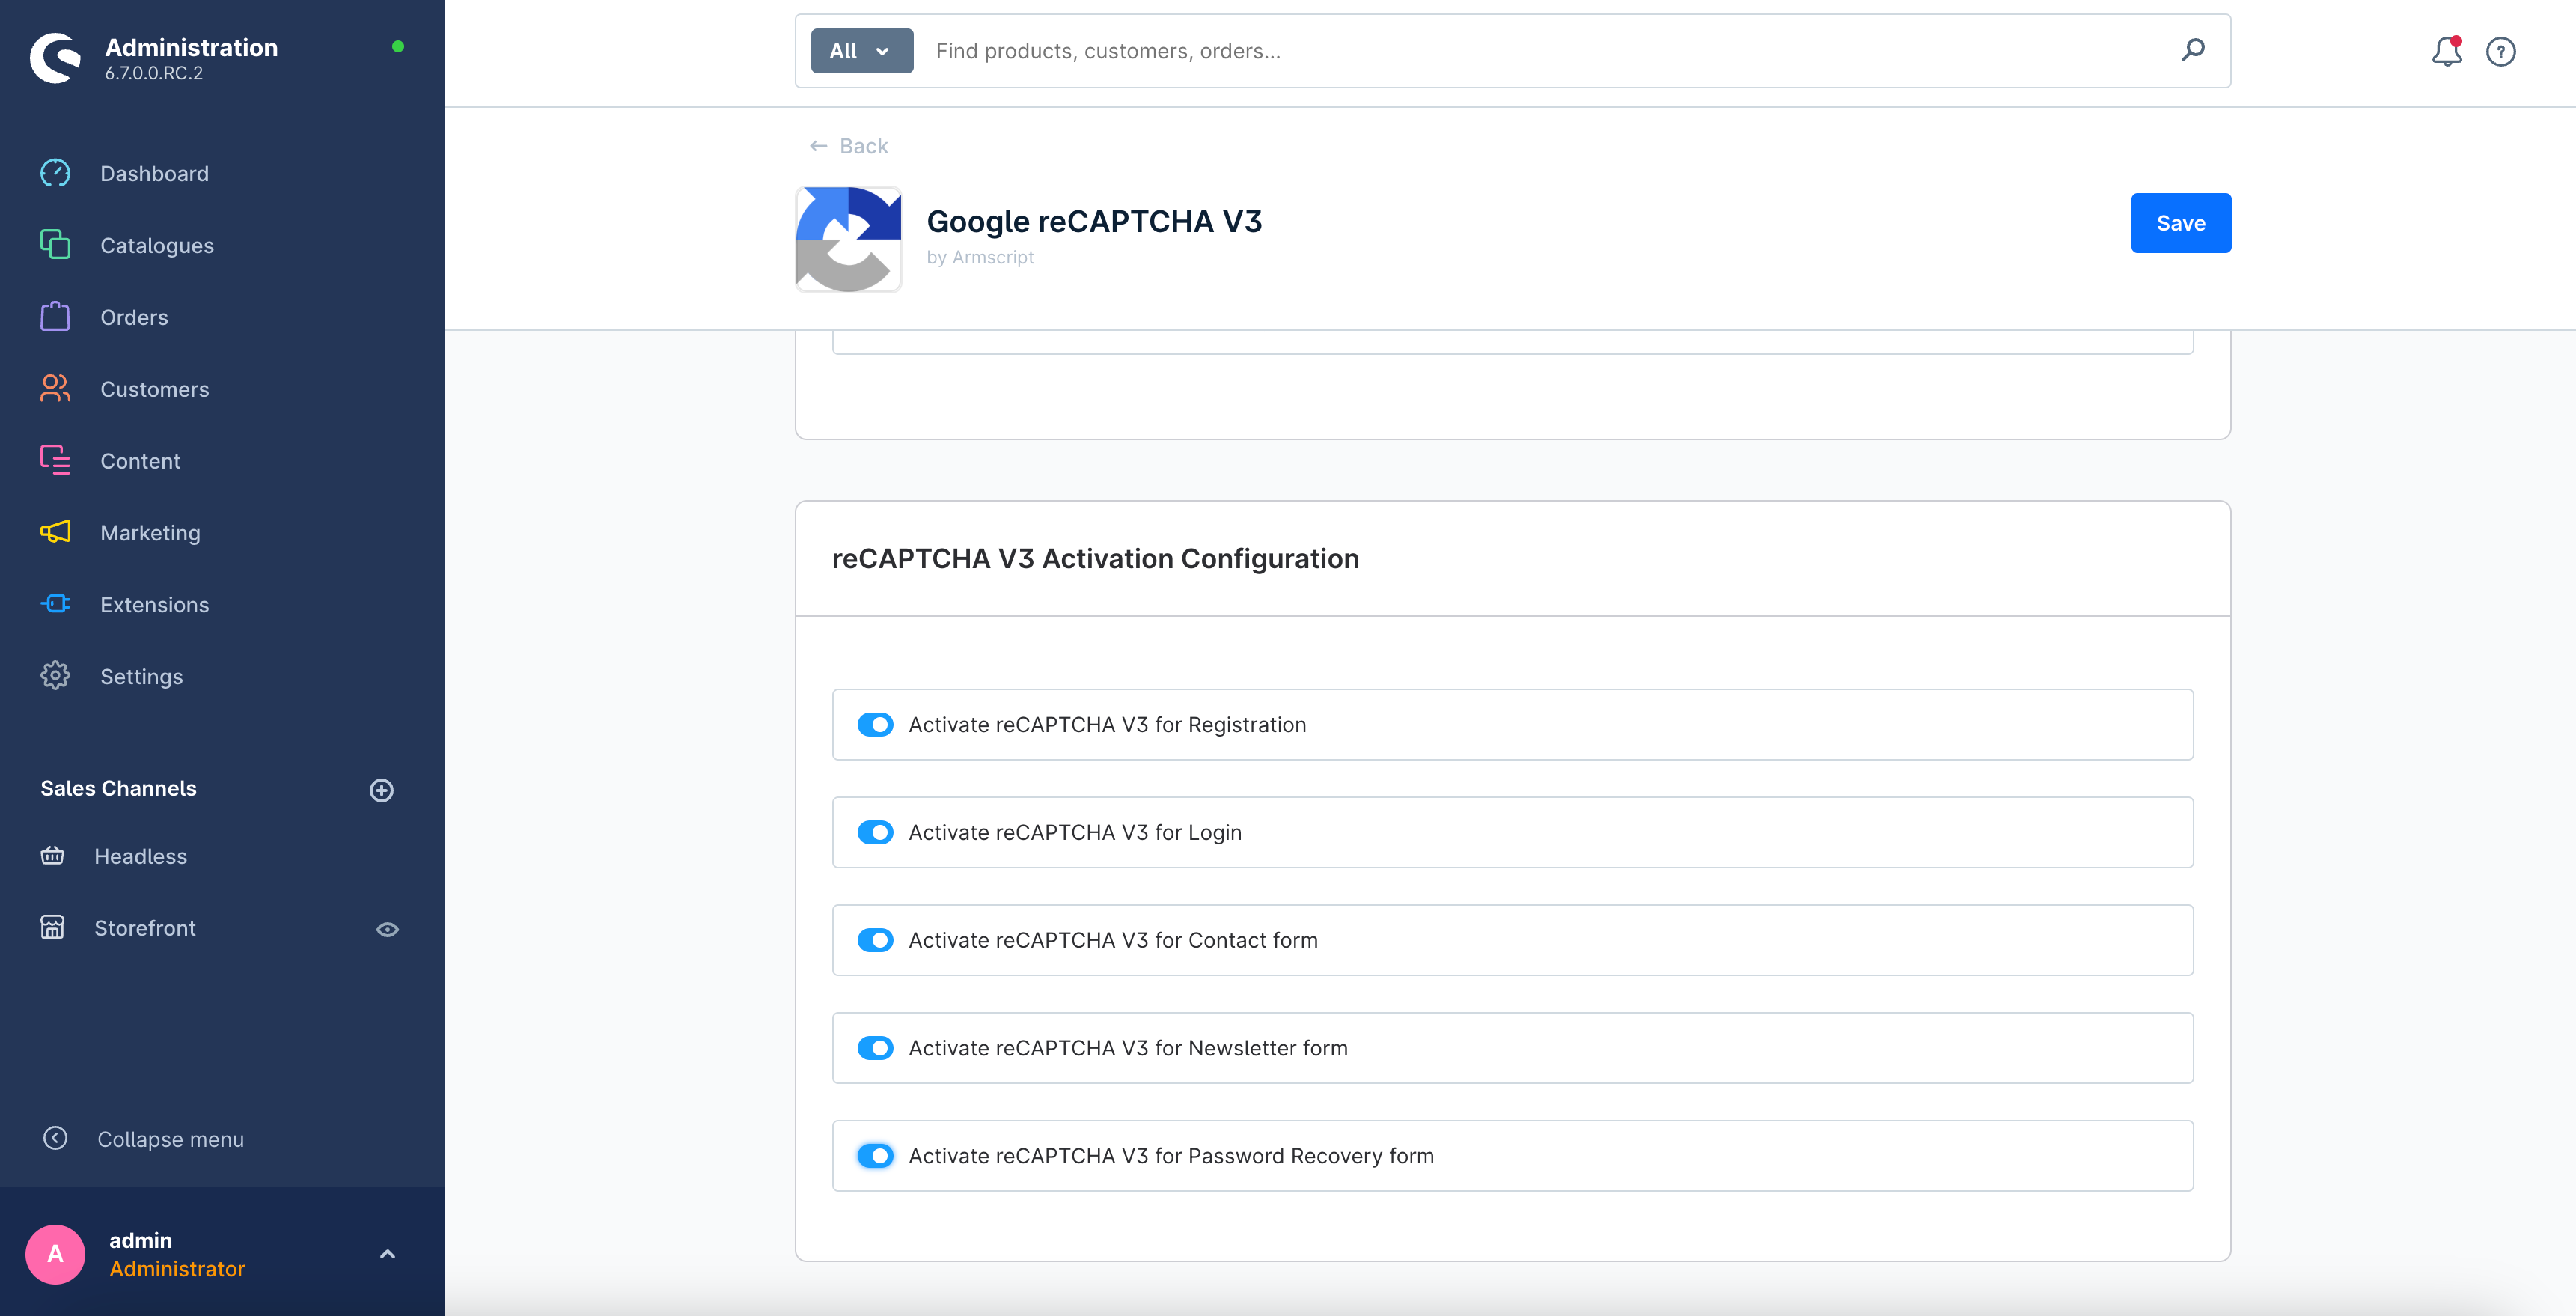This screenshot has height=1316, width=2576.
Task: Click the Extensions plug icon
Action: (x=55, y=604)
